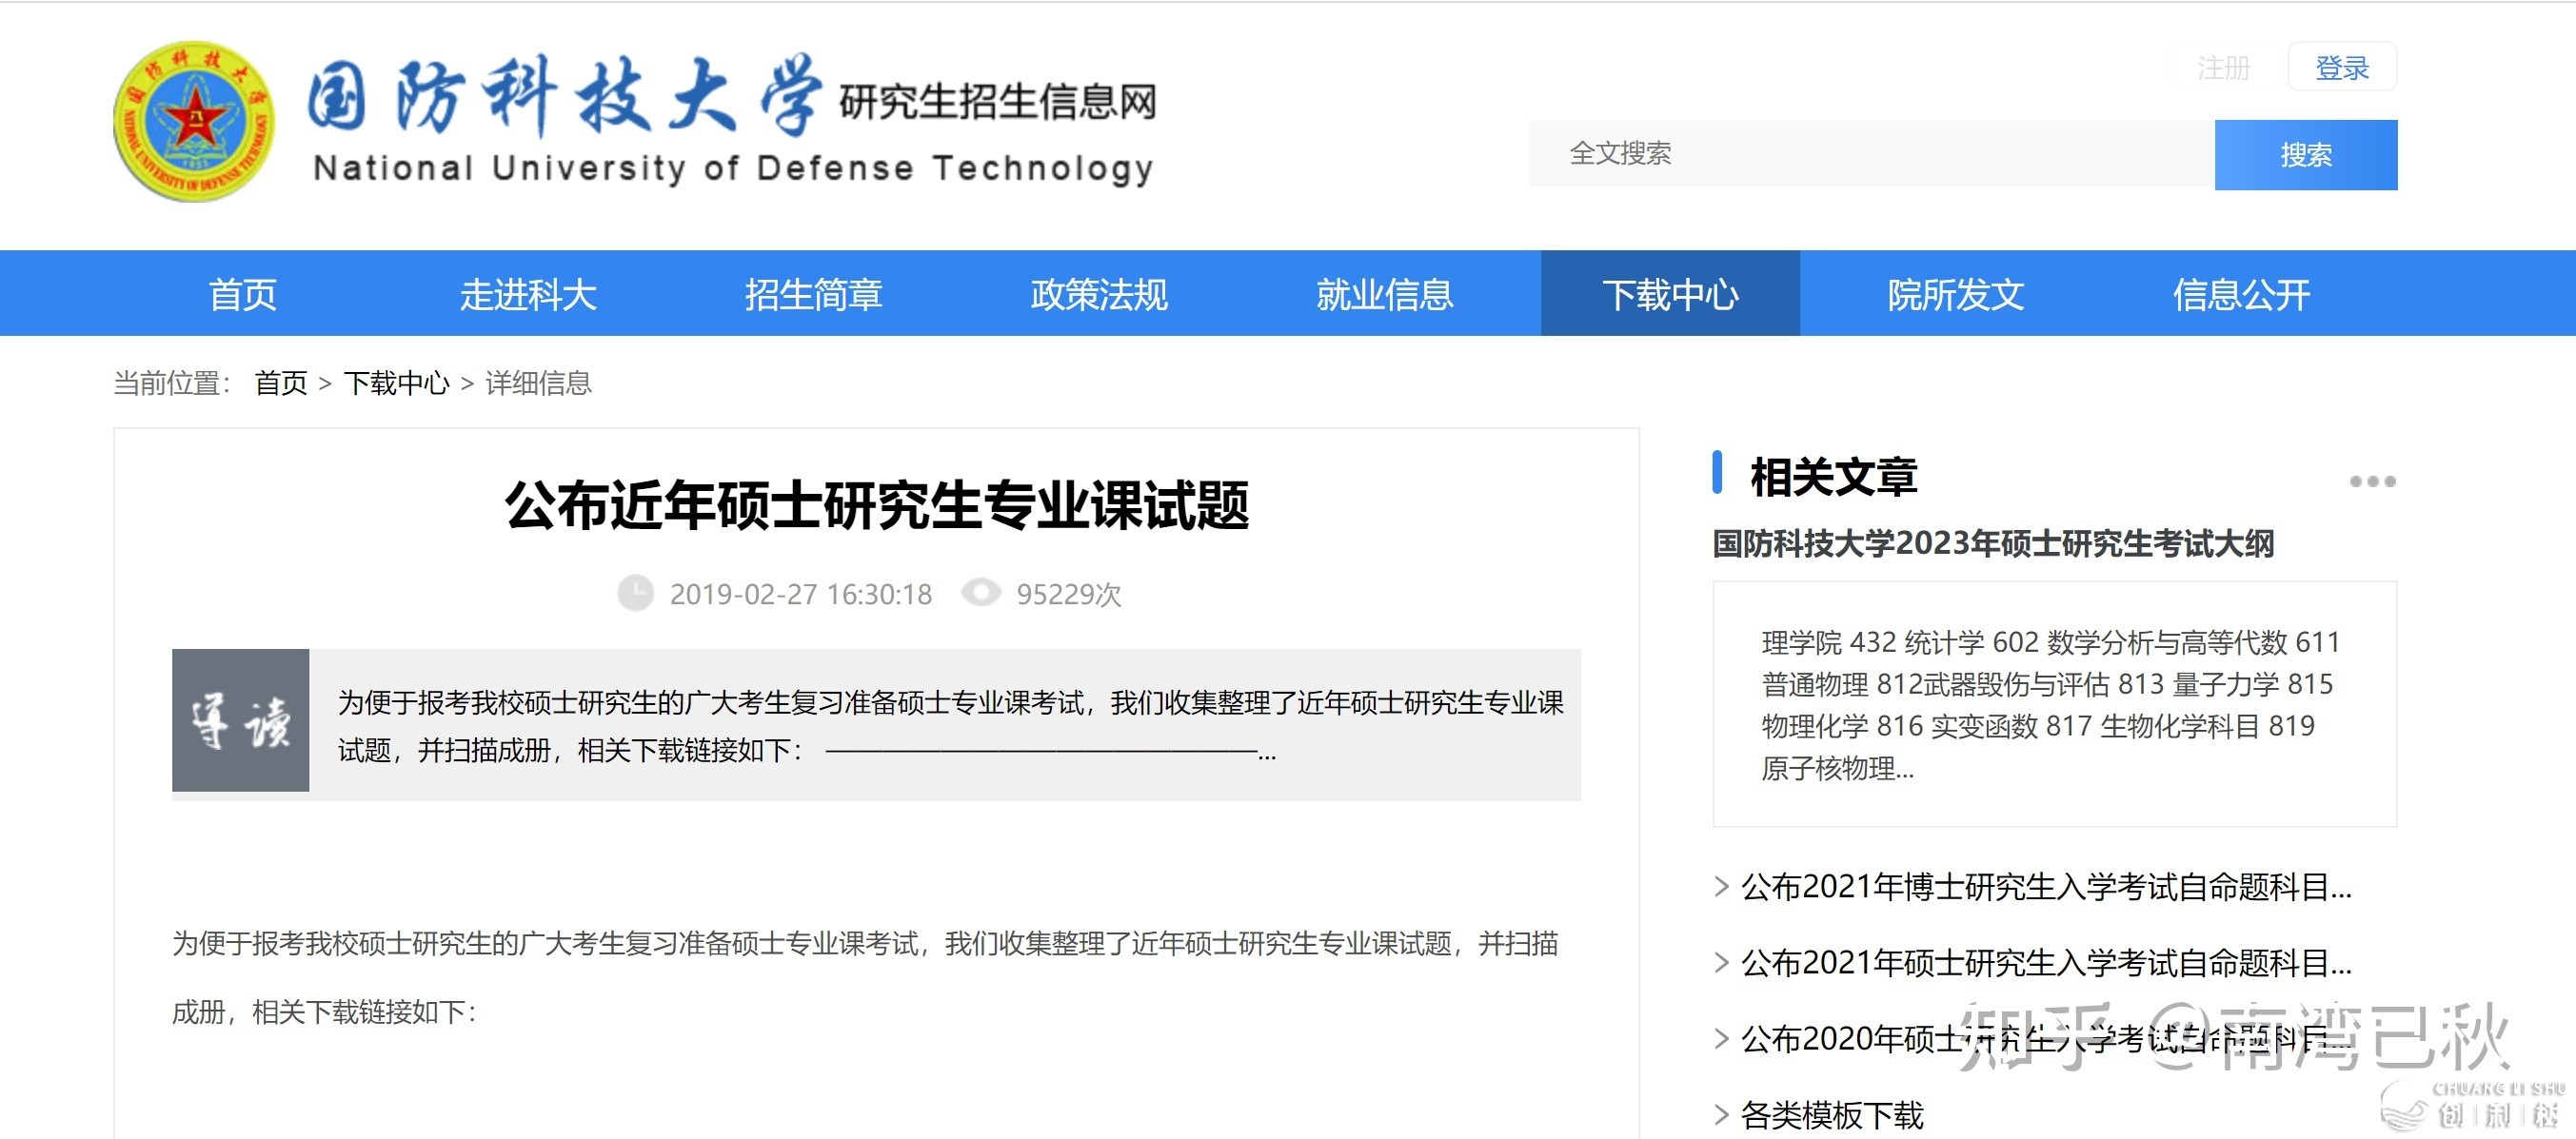Click the exam outline summary box starting 理学院 432
The height and width of the screenshot is (1139, 2576).
[2054, 704]
